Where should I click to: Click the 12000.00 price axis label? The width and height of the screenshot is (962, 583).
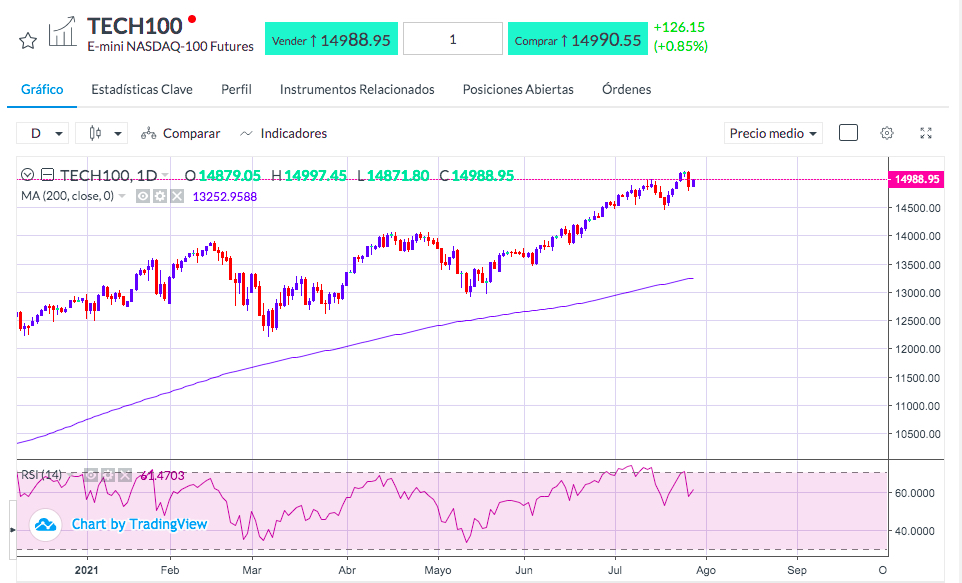pos(918,349)
